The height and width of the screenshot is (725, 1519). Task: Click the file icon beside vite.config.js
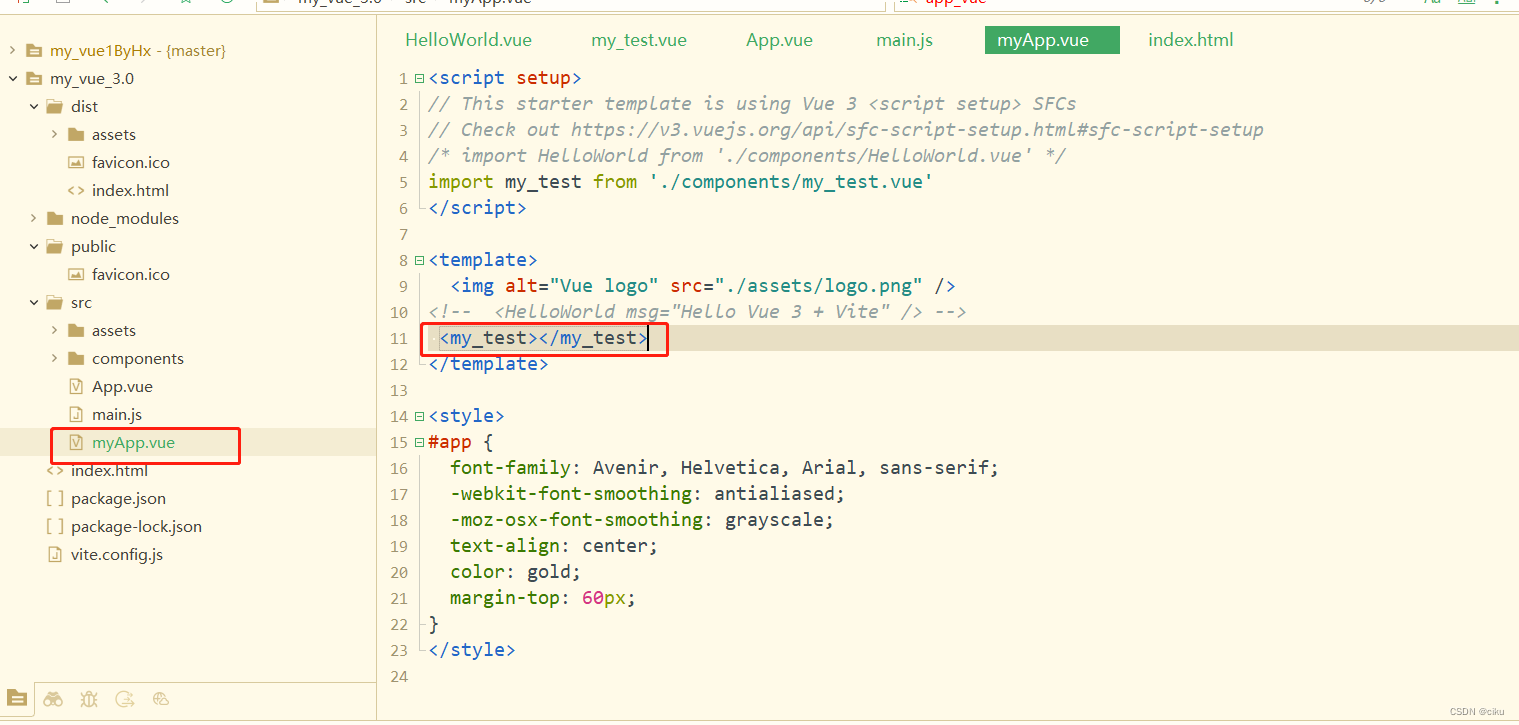[55, 554]
